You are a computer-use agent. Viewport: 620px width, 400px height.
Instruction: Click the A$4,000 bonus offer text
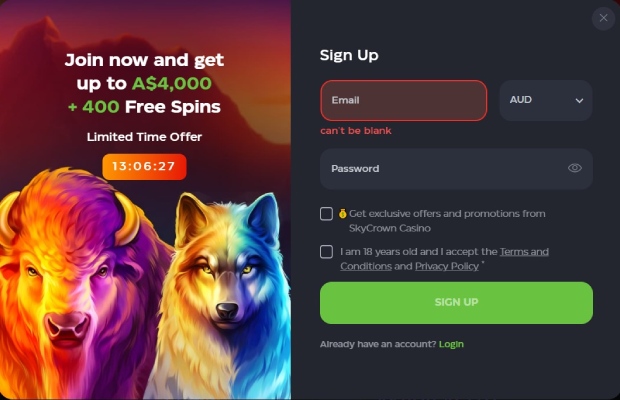[172, 83]
